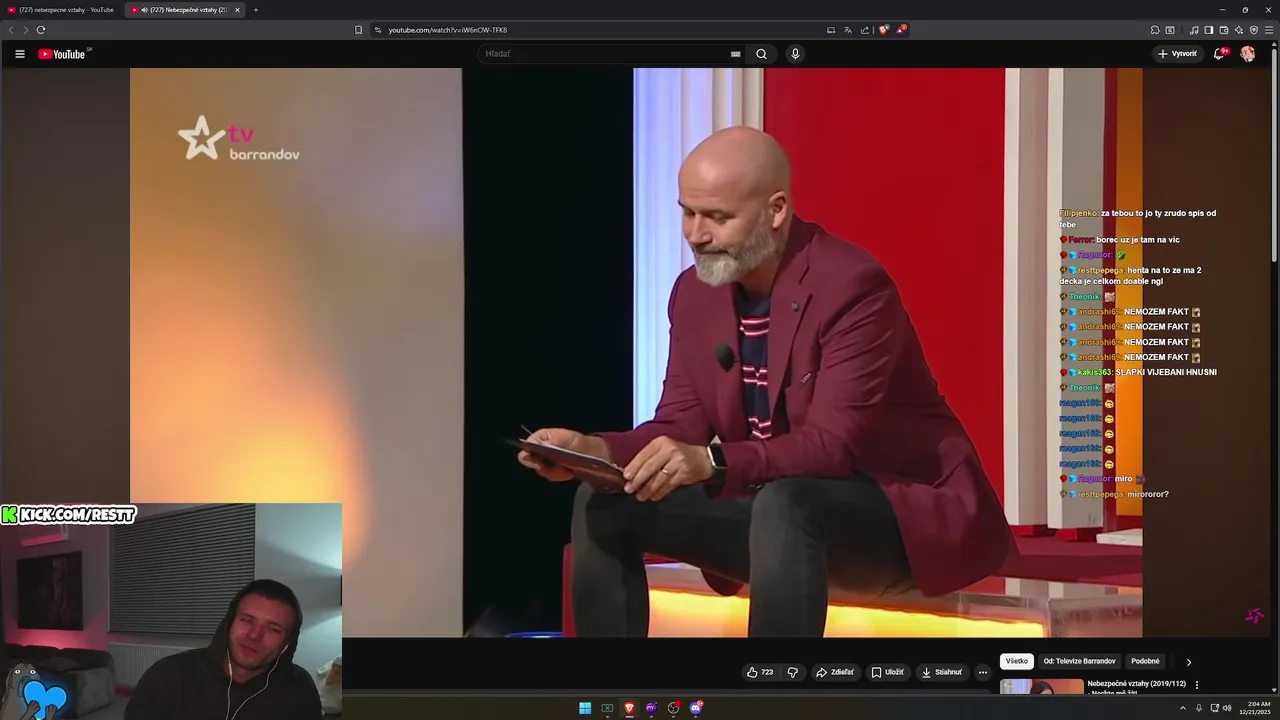Image resolution: width=1280 pixels, height=720 pixels.
Task: Cast or install app icon in address bar
Action: click(831, 30)
